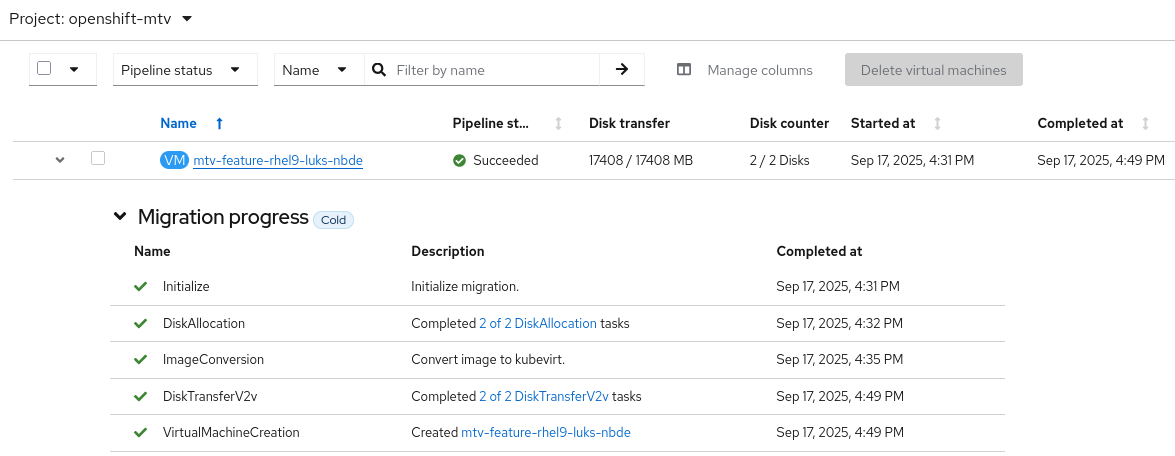The image size is (1175, 456).
Task: Sort by Name column ascending arrow
Action: click(x=219, y=124)
